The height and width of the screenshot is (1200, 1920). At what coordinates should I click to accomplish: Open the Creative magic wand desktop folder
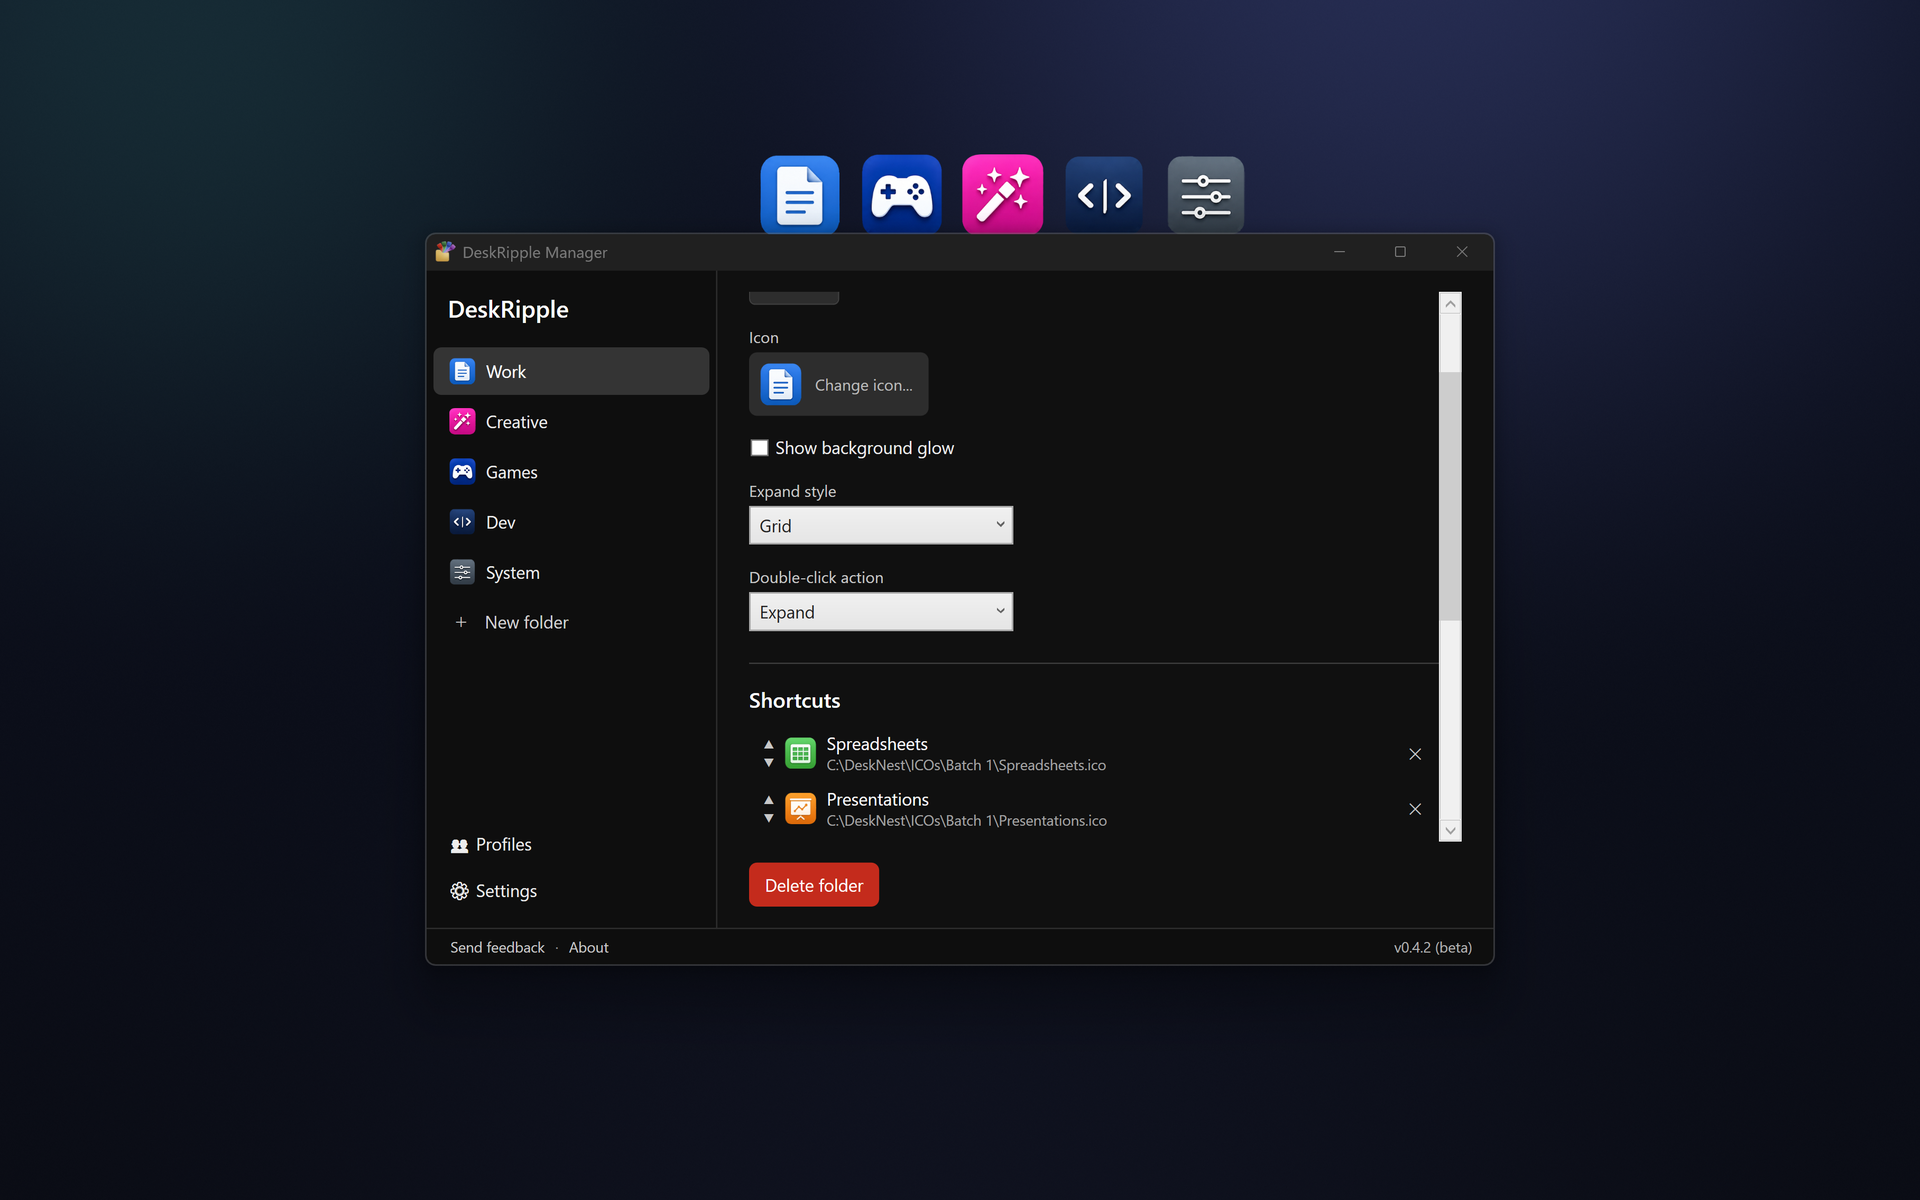tap(1002, 195)
